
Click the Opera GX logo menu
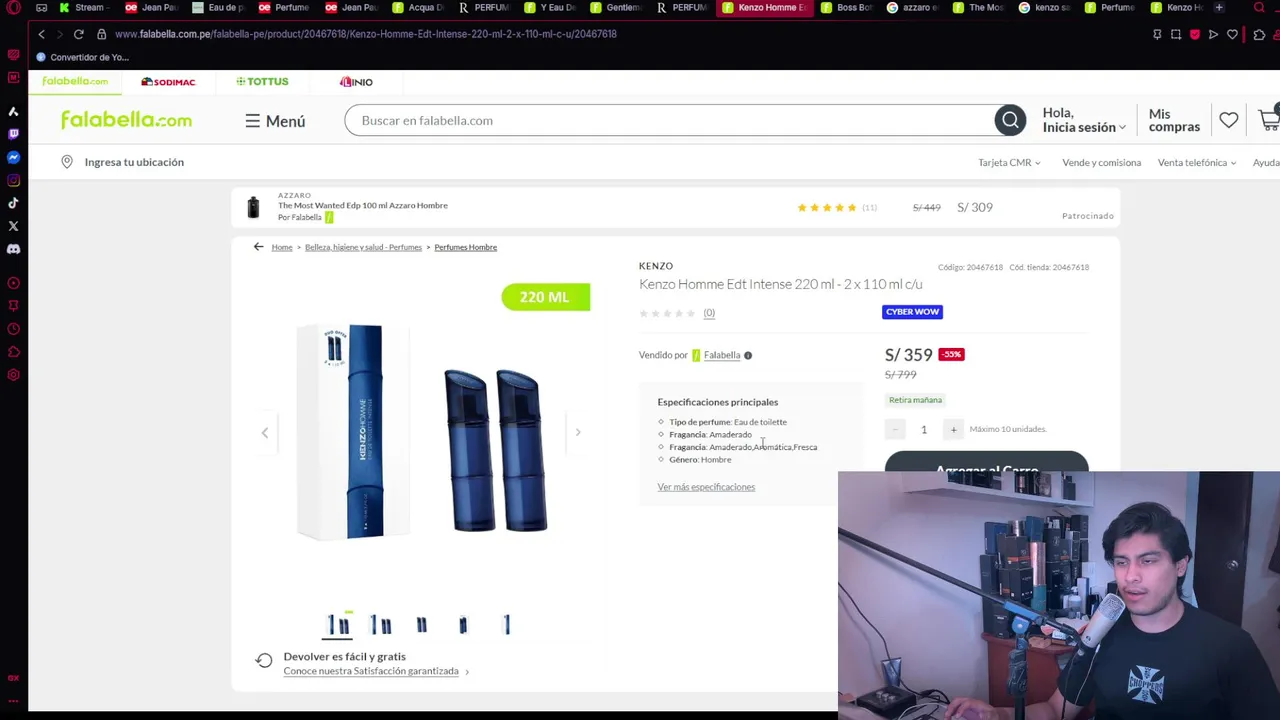tap(13, 8)
